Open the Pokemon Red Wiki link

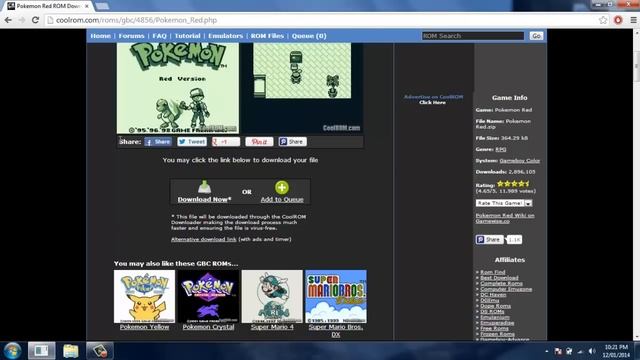(x=505, y=218)
